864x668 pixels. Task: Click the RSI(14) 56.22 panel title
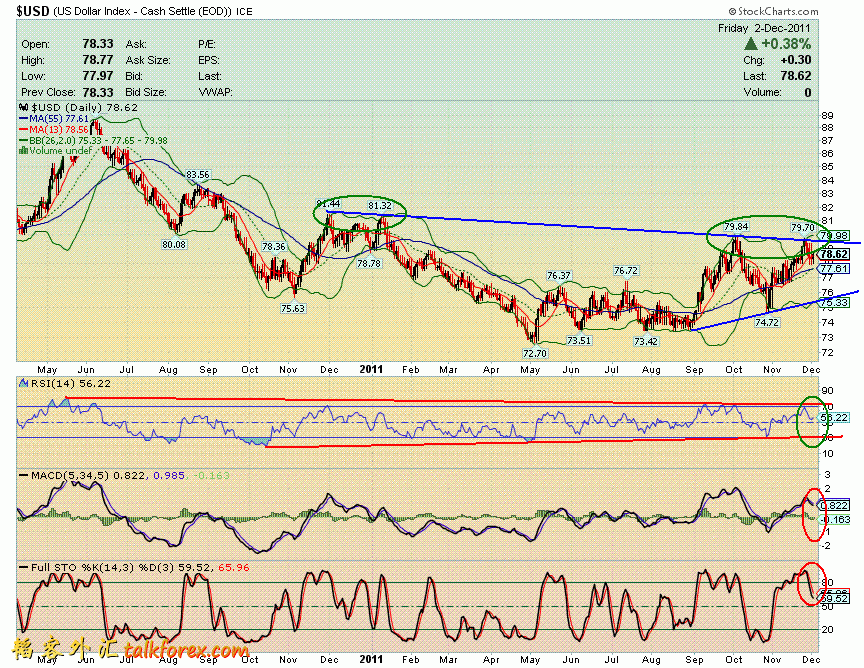pyautogui.click(x=71, y=383)
